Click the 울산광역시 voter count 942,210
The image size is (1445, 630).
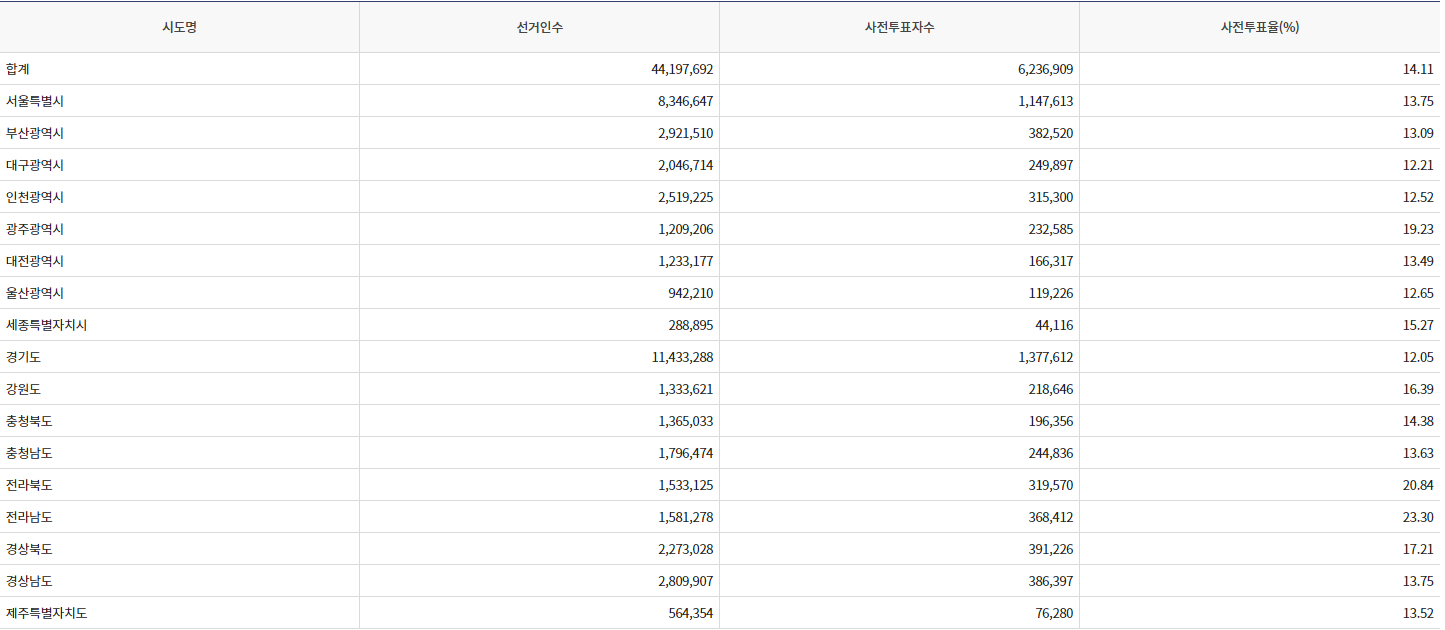(691, 293)
